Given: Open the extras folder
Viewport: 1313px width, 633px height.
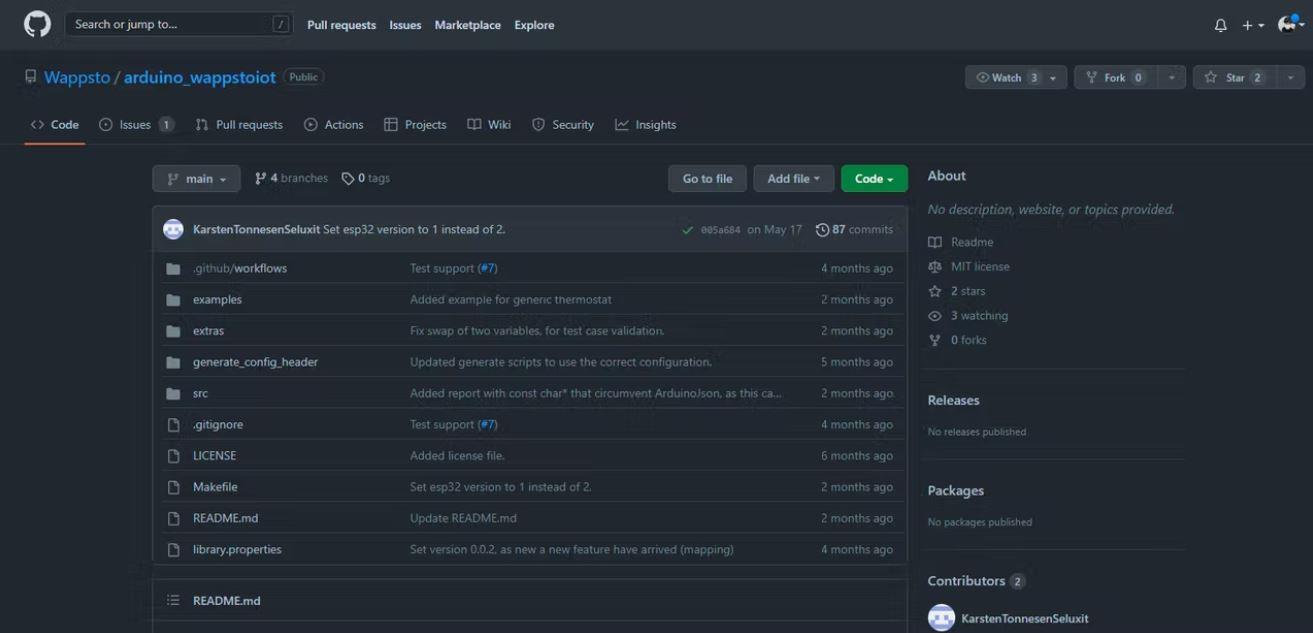Looking at the screenshot, I should (x=209, y=330).
